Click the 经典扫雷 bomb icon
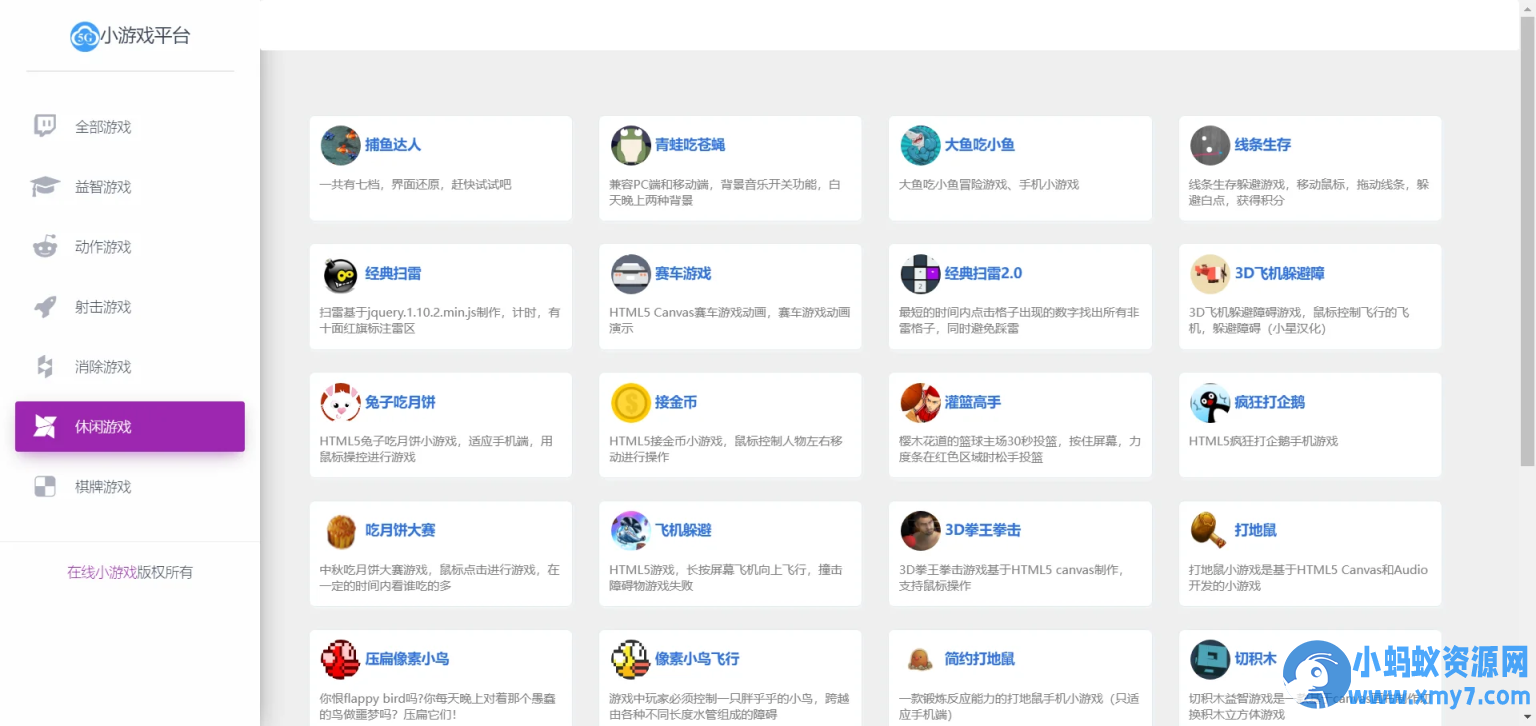 pyautogui.click(x=340, y=274)
